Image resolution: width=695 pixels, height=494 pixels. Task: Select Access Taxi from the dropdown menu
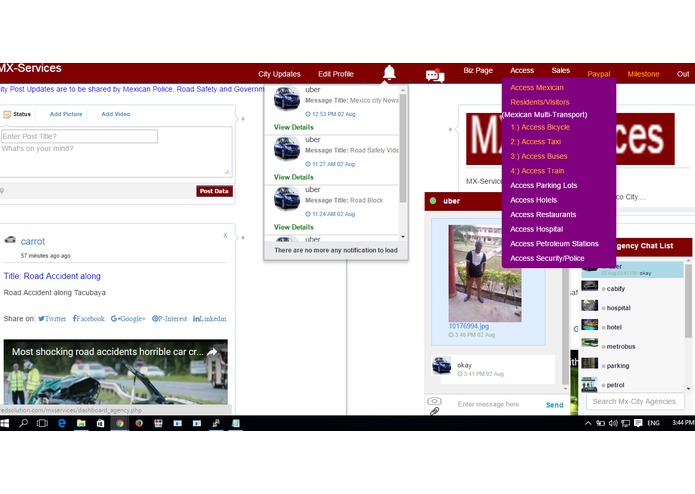tap(535, 142)
